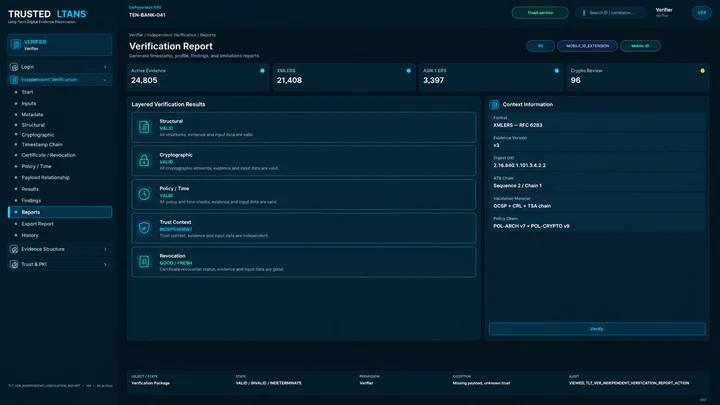Click ATS Chain Sequence 2 / Chain 1
Viewport: 720px width, 405px height.
click(518, 186)
